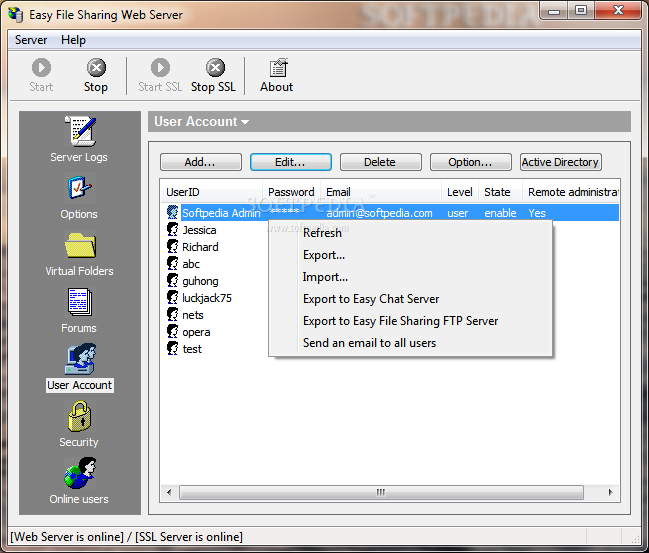649x553 pixels.
Task: Select the Richard user row
Action: pyautogui.click(x=200, y=247)
